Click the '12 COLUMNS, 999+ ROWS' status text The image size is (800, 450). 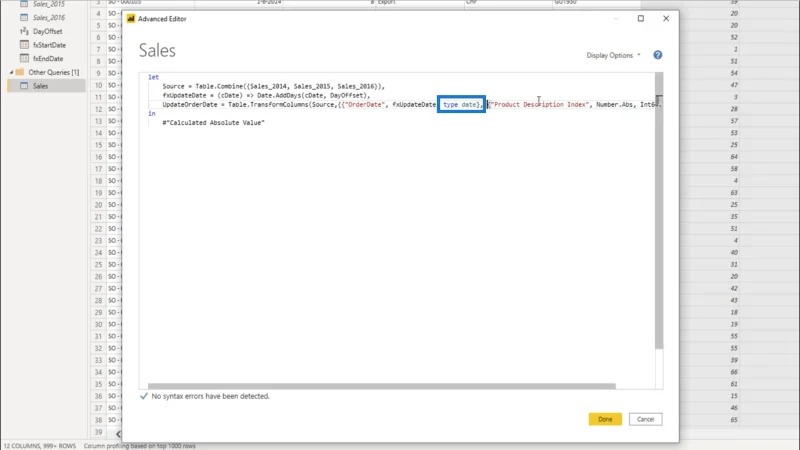click(40, 446)
